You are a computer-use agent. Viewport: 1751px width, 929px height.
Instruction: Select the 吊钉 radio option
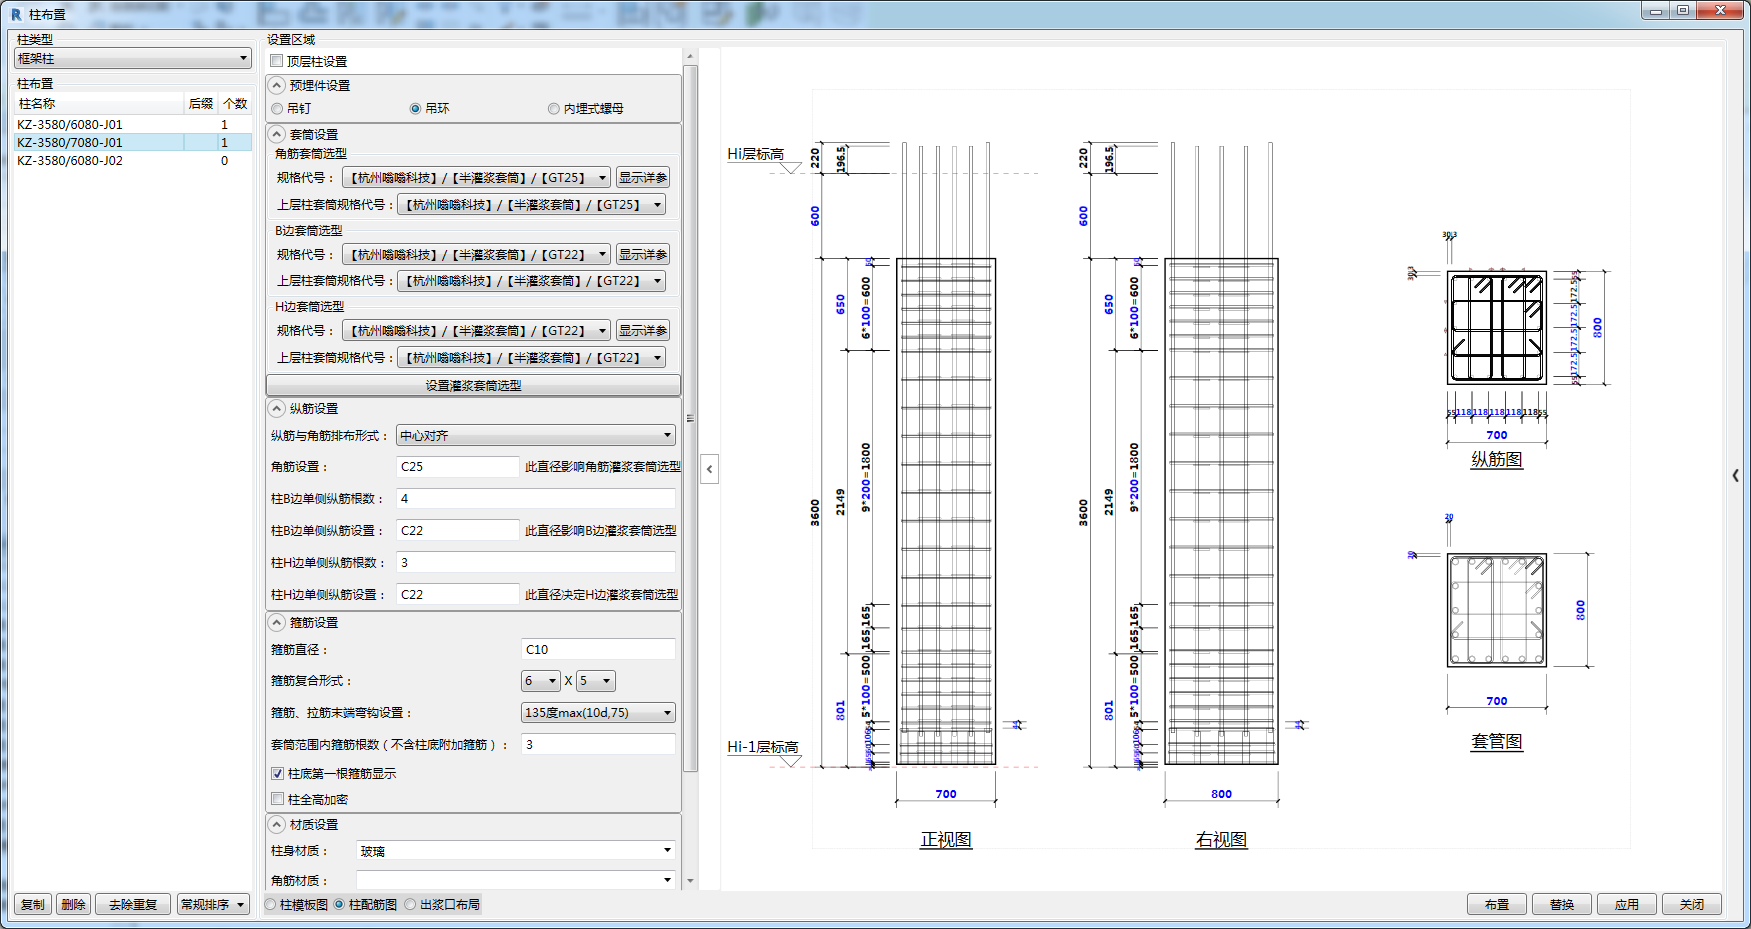[277, 109]
